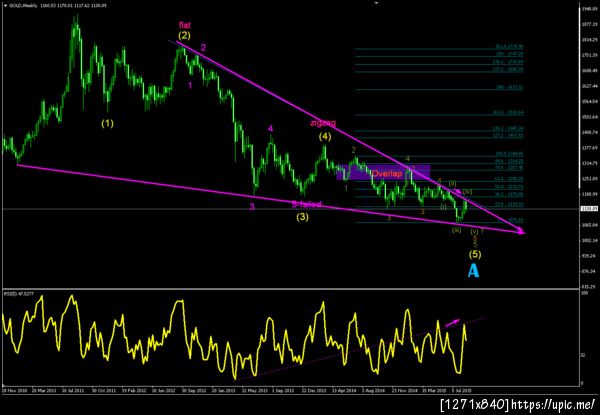Select the dotted magenta RSI trendline
Viewport: 600px width, 415px height.
tap(360, 348)
